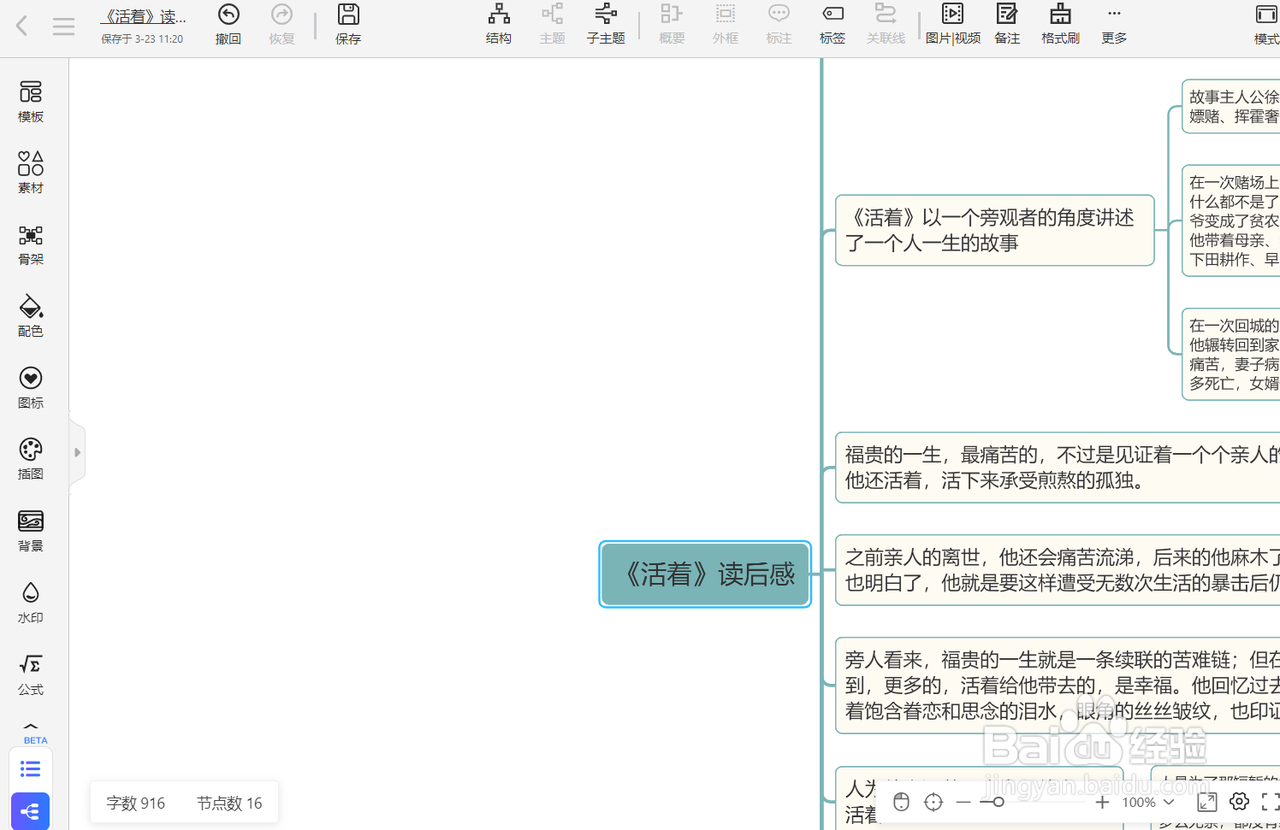
Task: Switch to outline list view
Action: pyautogui.click(x=30, y=769)
